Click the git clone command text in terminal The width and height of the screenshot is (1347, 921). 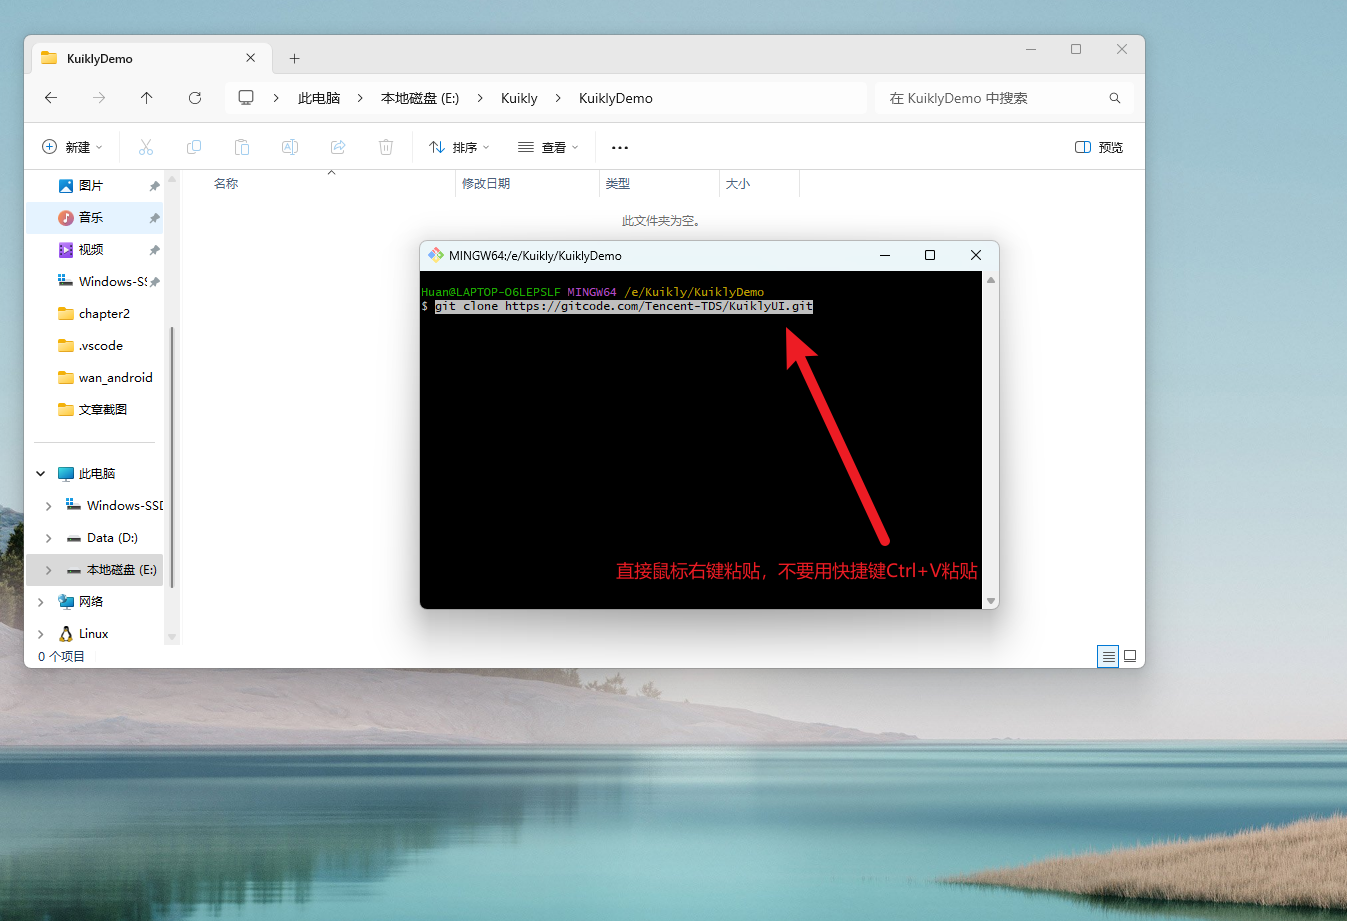point(624,306)
